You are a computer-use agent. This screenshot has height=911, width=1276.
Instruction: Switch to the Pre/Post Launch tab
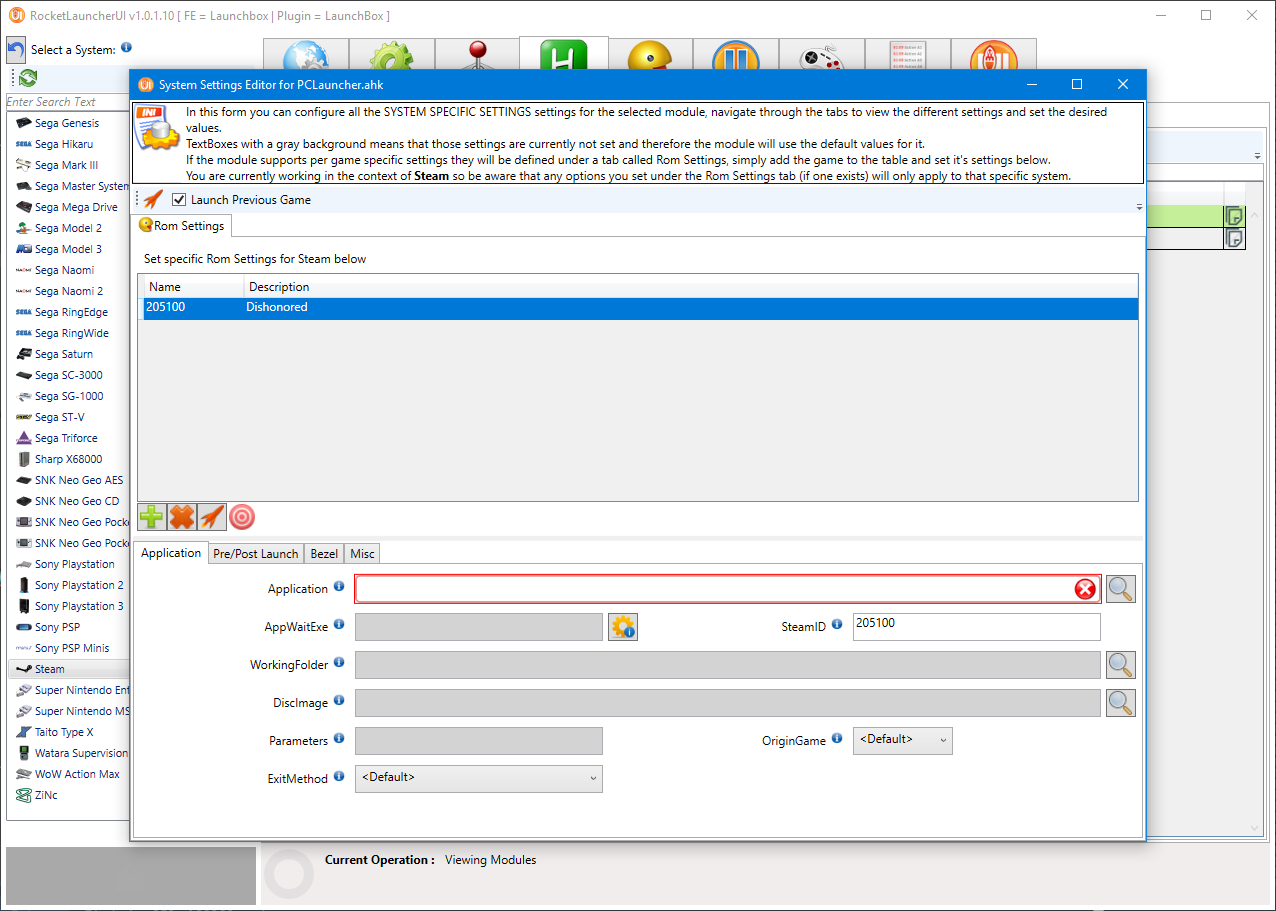(x=256, y=554)
